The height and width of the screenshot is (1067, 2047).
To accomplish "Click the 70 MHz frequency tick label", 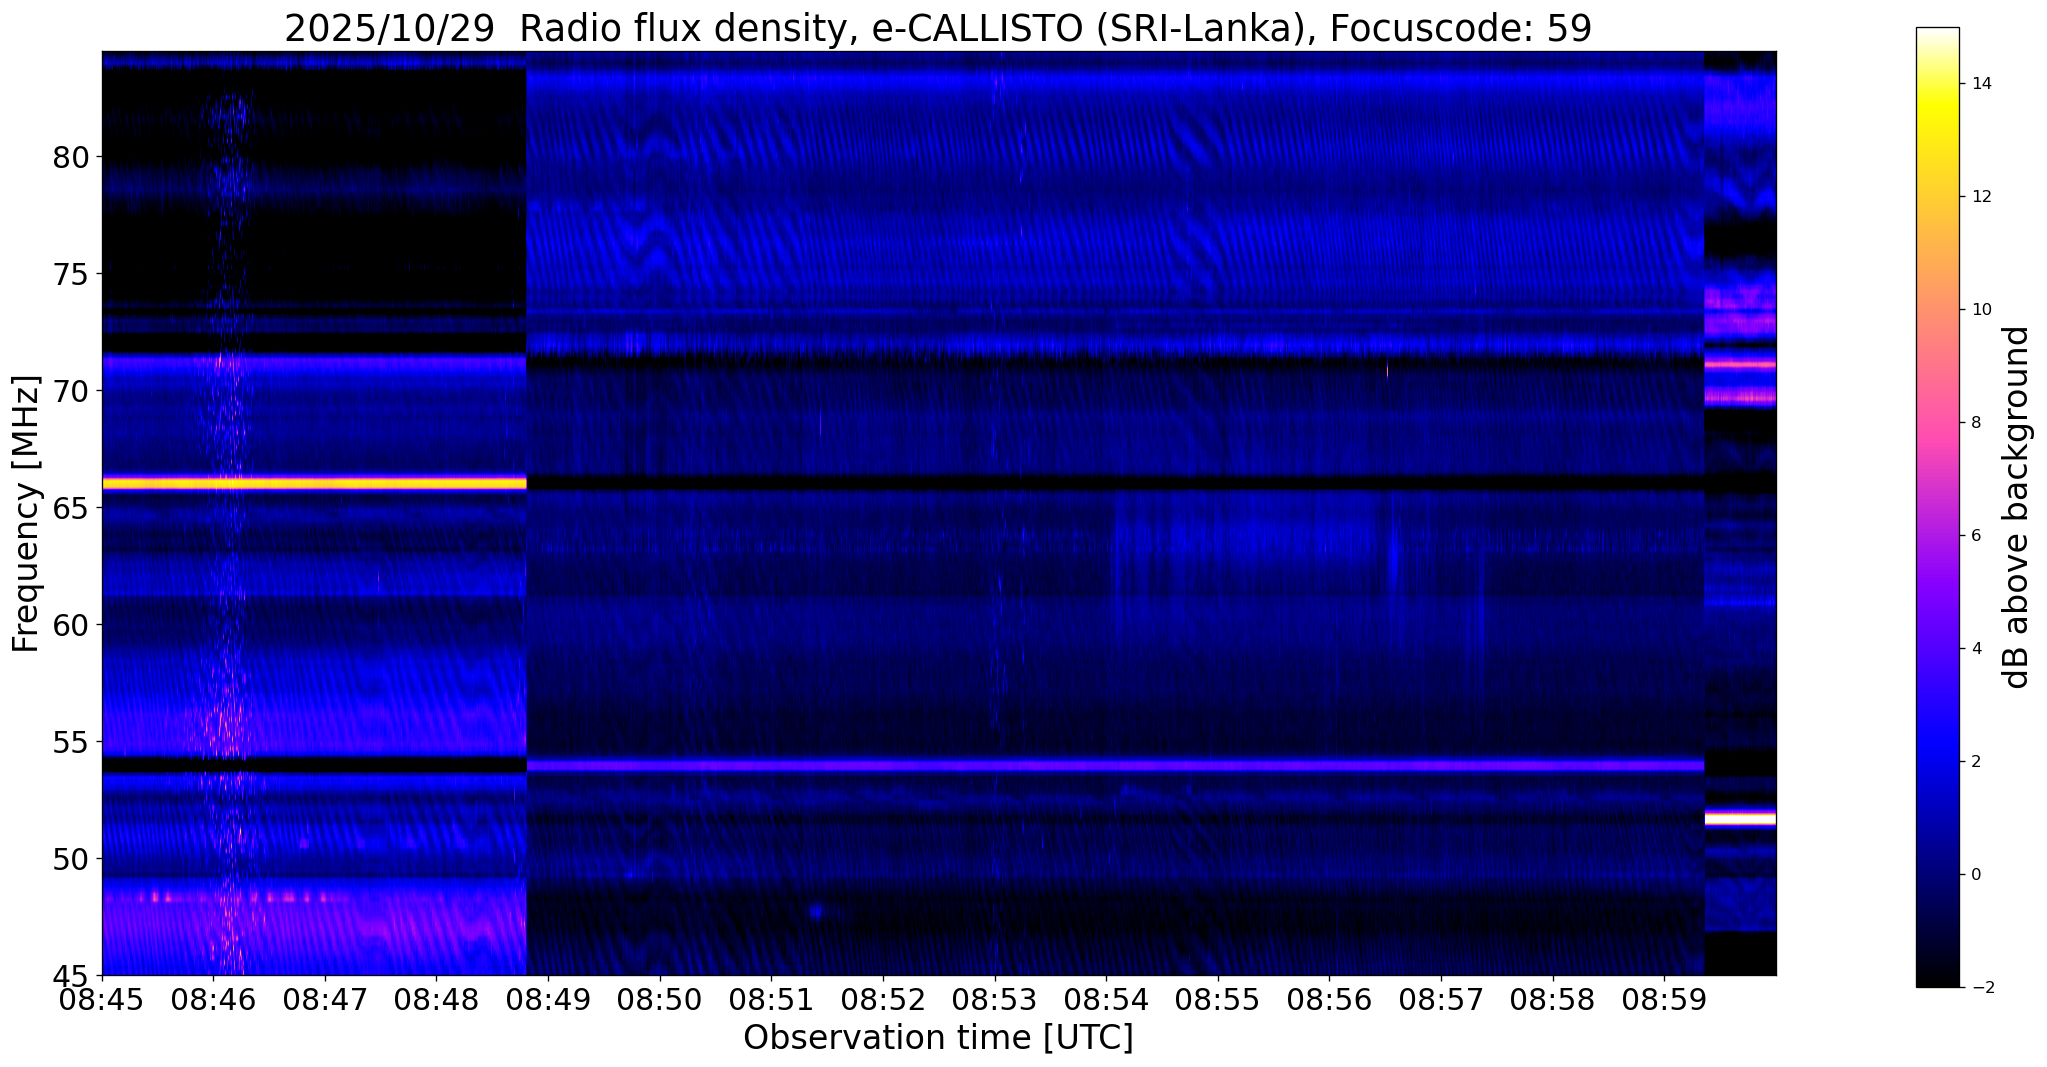I will 70,391.
